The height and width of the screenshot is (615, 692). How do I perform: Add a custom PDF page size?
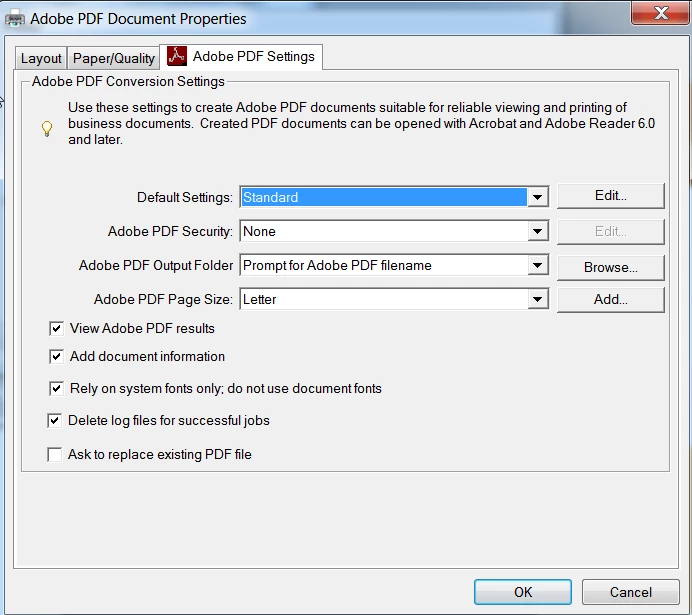tap(610, 300)
